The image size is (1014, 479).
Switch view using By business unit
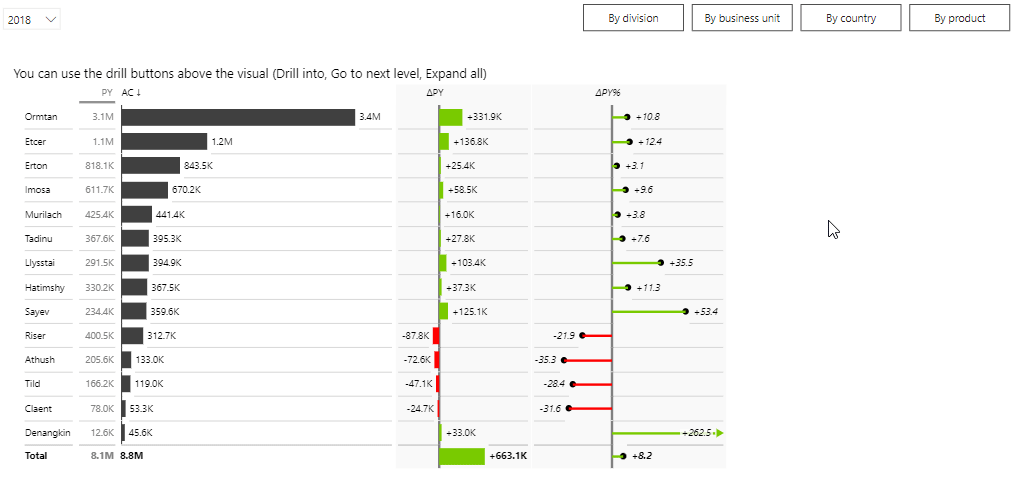pyautogui.click(x=742, y=18)
